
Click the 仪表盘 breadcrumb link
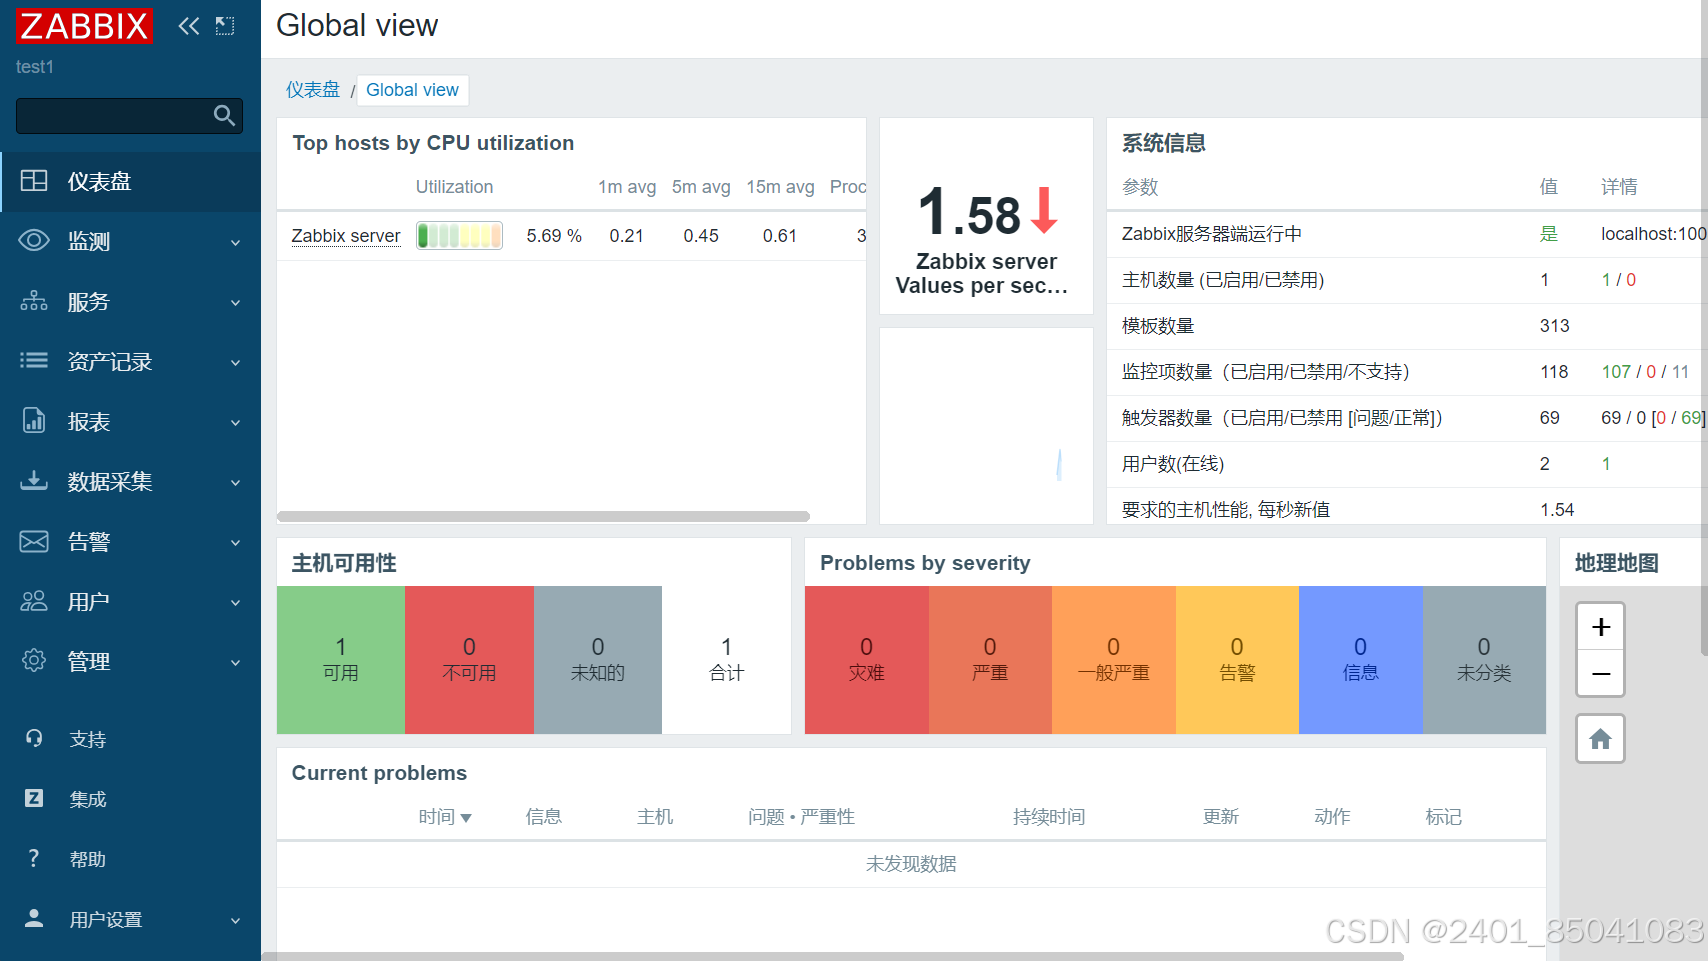[x=313, y=90]
